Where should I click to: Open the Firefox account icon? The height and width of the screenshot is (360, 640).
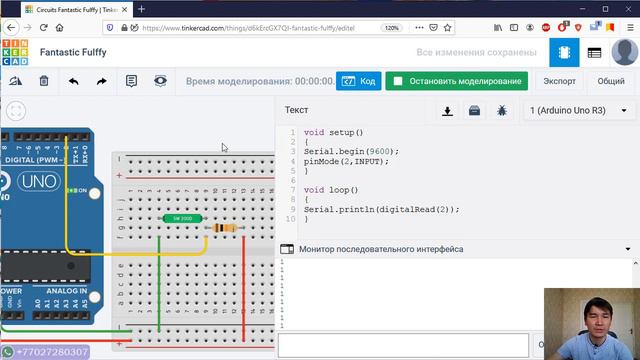[530, 28]
